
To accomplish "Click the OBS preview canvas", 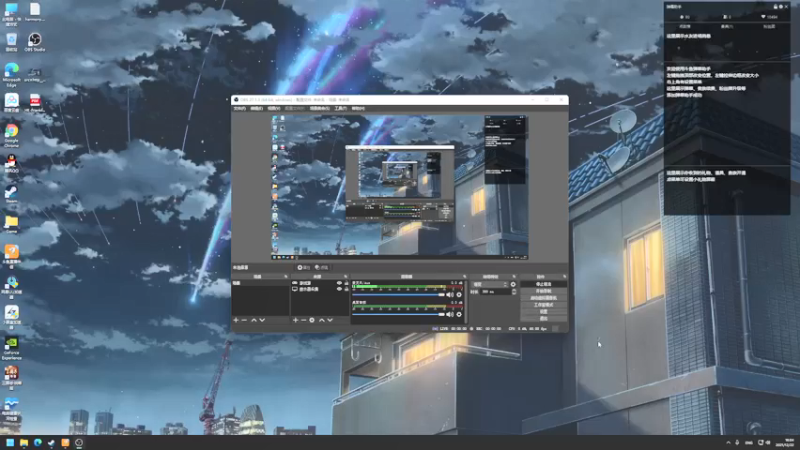I will pyautogui.click(x=399, y=187).
